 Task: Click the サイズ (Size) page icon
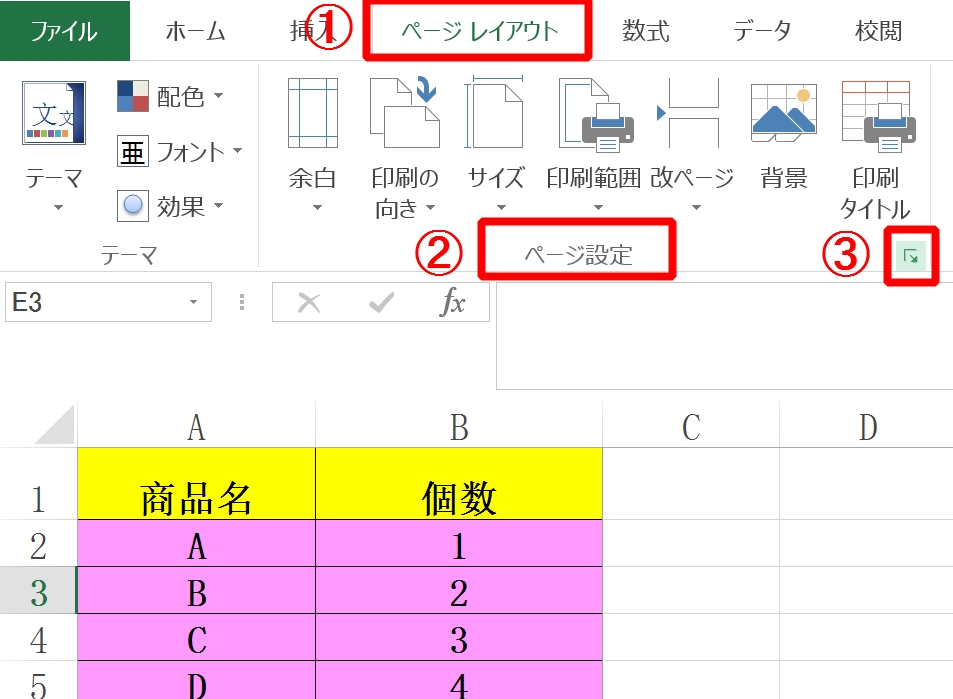[496, 112]
